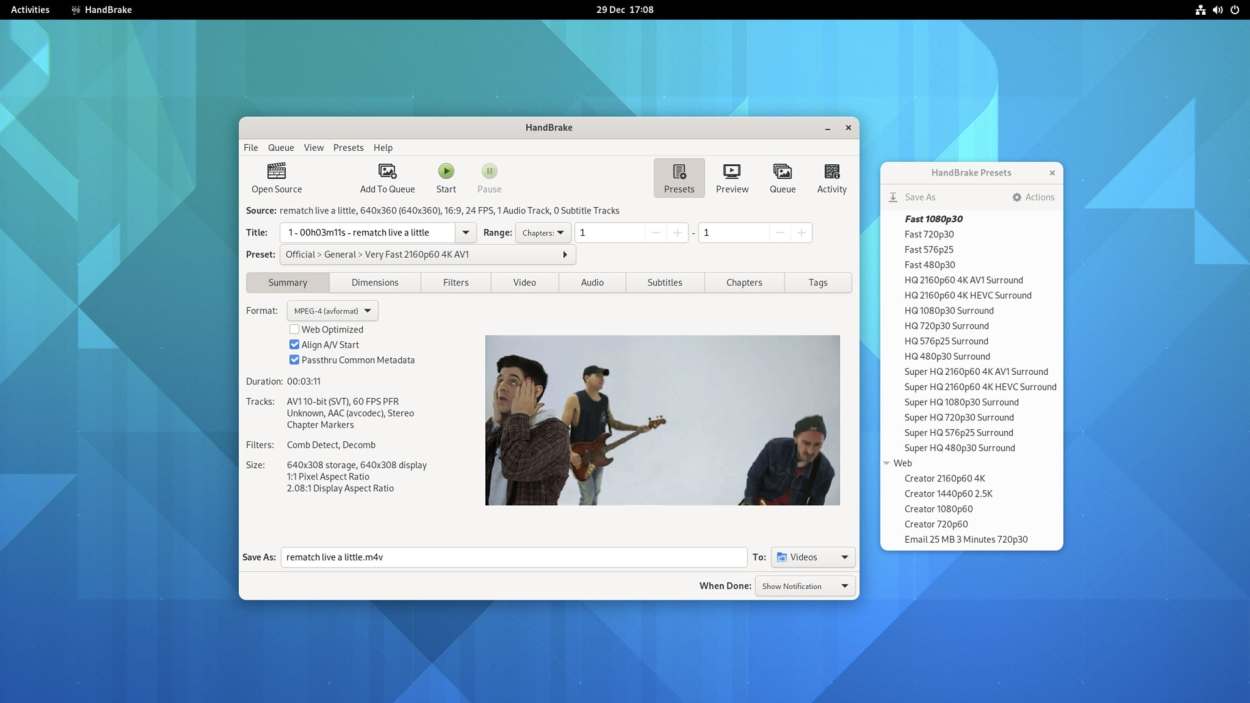1250x703 pixels.
Task: Select the Fast 480p30 preset
Action: click(x=929, y=265)
